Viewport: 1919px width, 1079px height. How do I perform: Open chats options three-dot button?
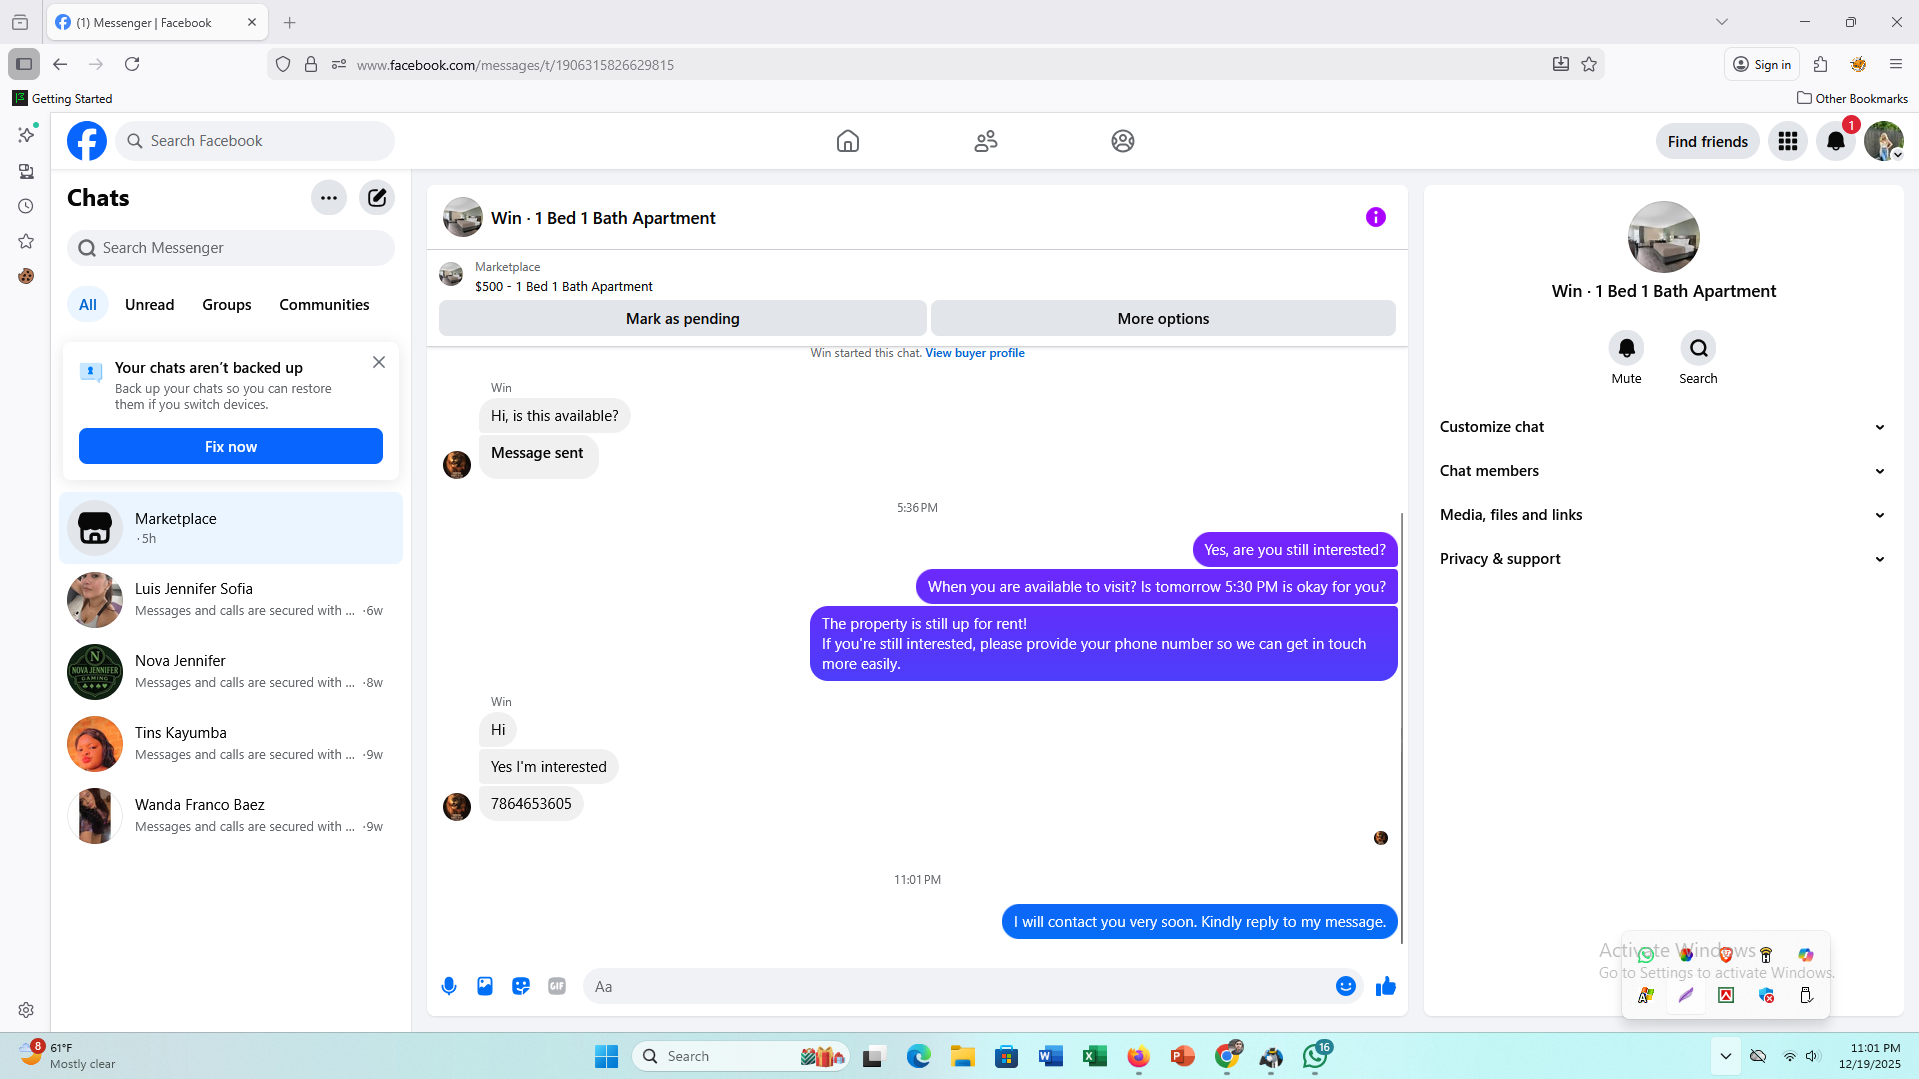(x=329, y=198)
